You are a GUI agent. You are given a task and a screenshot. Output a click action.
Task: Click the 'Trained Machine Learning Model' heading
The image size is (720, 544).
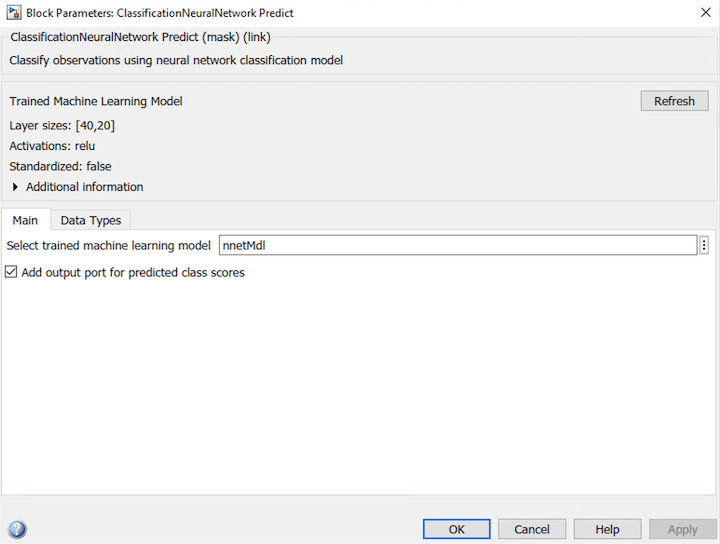click(96, 101)
